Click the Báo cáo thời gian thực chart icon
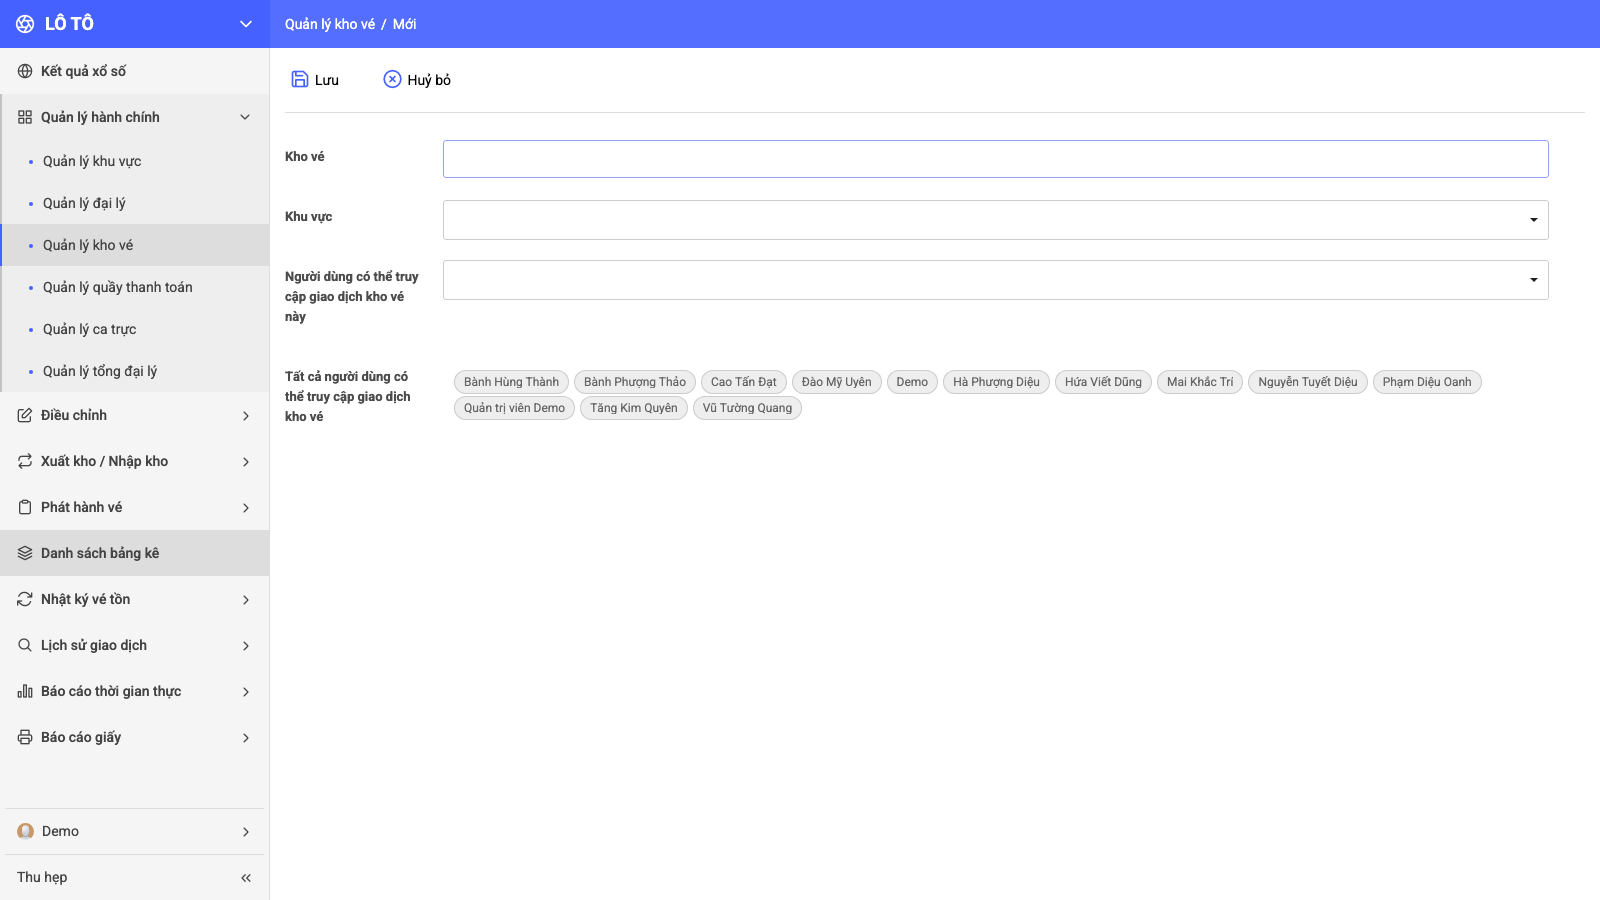This screenshot has width=1600, height=900. [x=25, y=691]
